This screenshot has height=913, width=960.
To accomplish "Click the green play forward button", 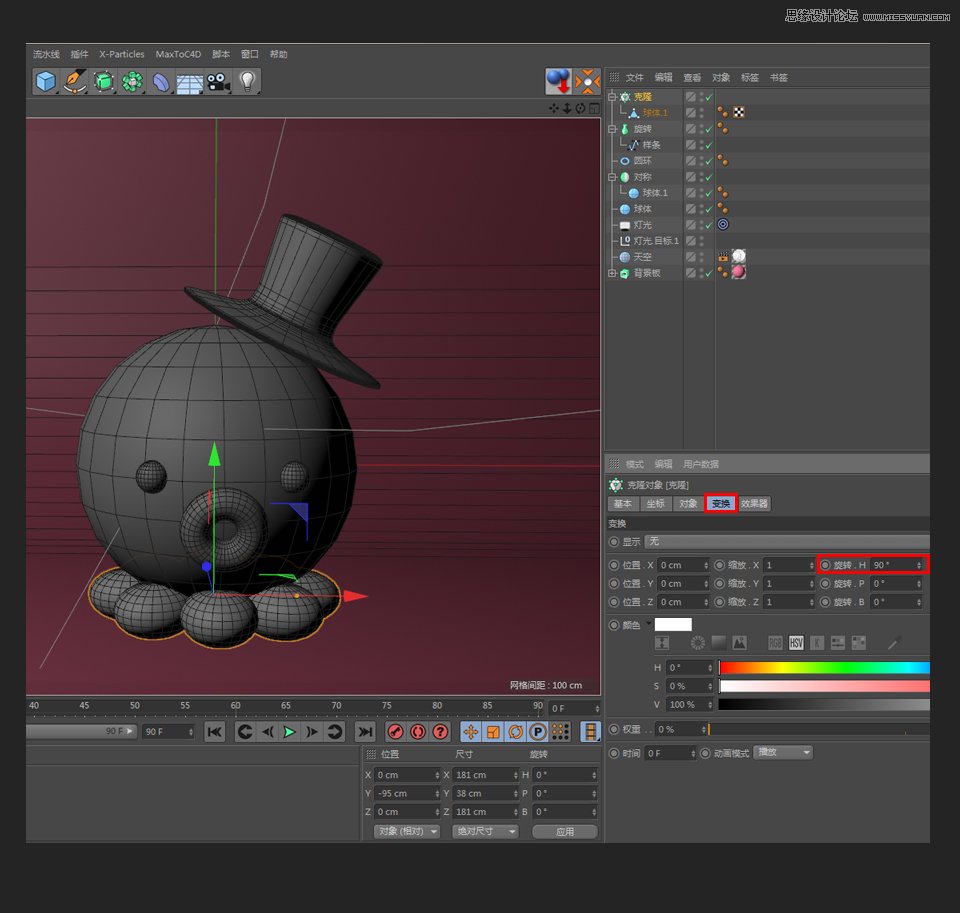I will pos(289,732).
